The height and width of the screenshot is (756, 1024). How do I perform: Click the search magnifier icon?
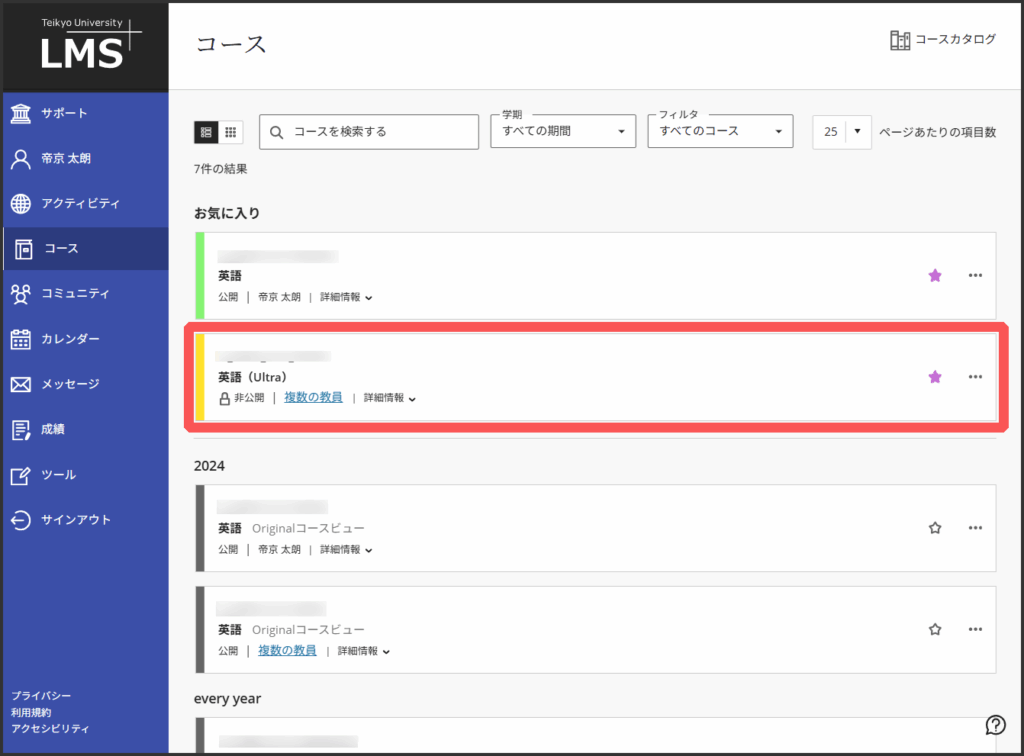(277, 132)
